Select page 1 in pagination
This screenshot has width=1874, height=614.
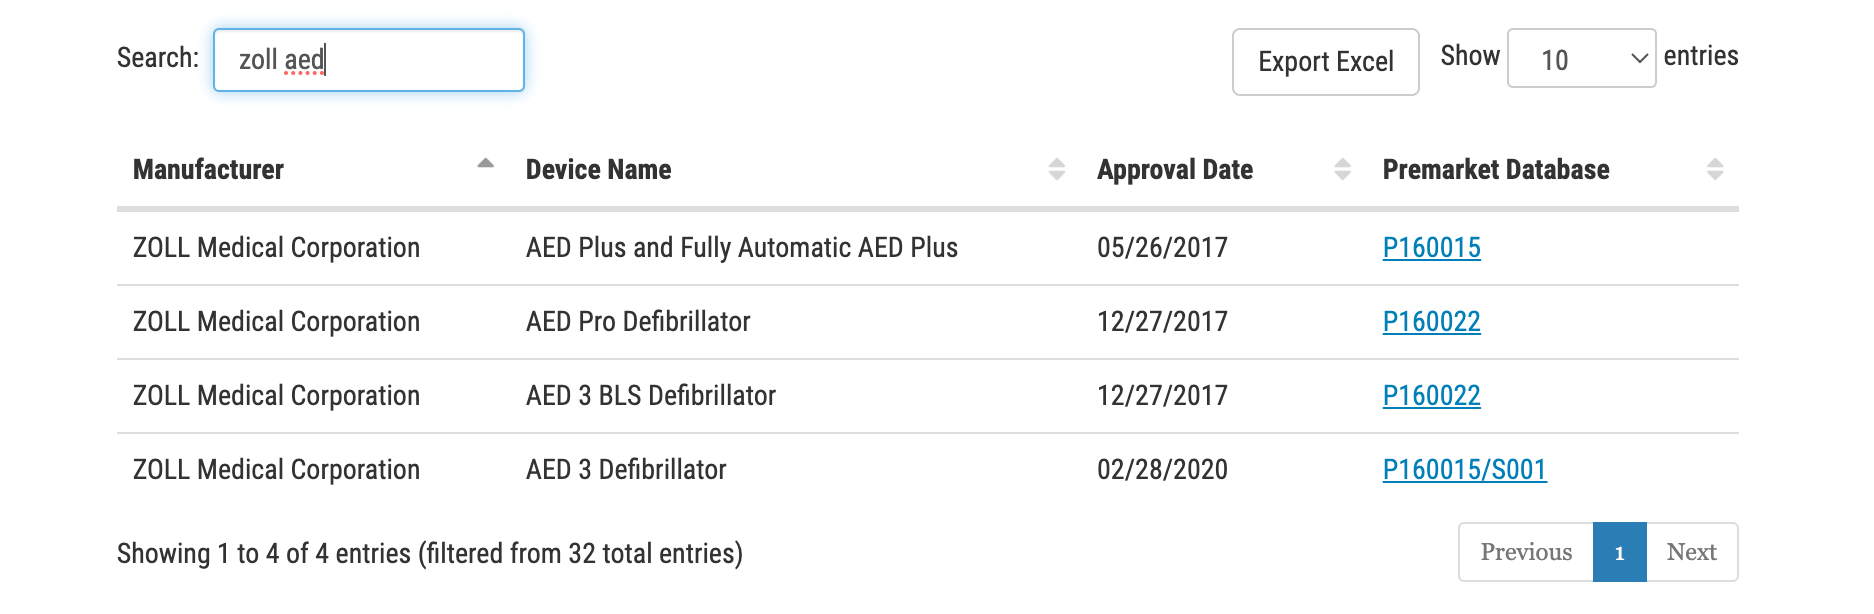pos(1619,552)
